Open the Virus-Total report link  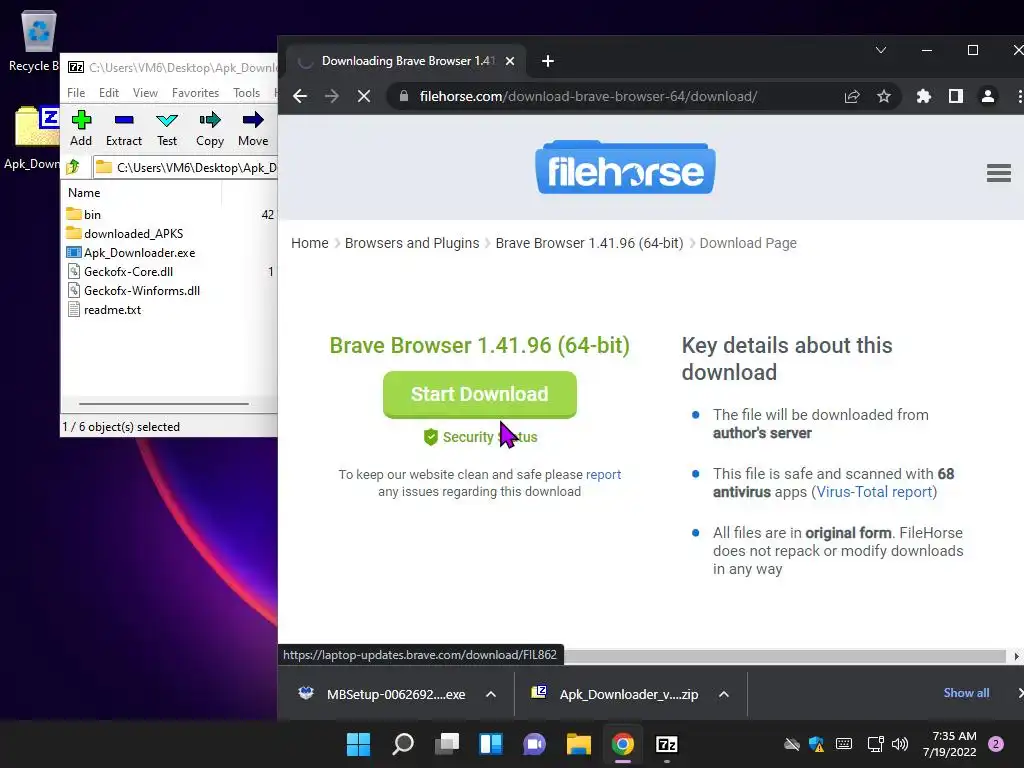(x=874, y=492)
